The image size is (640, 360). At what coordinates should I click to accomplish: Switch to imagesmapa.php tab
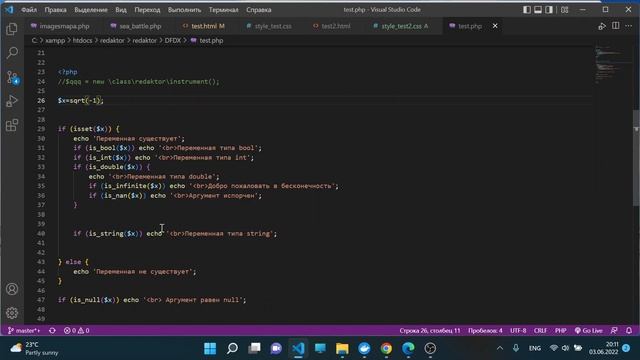[x=60, y=26]
